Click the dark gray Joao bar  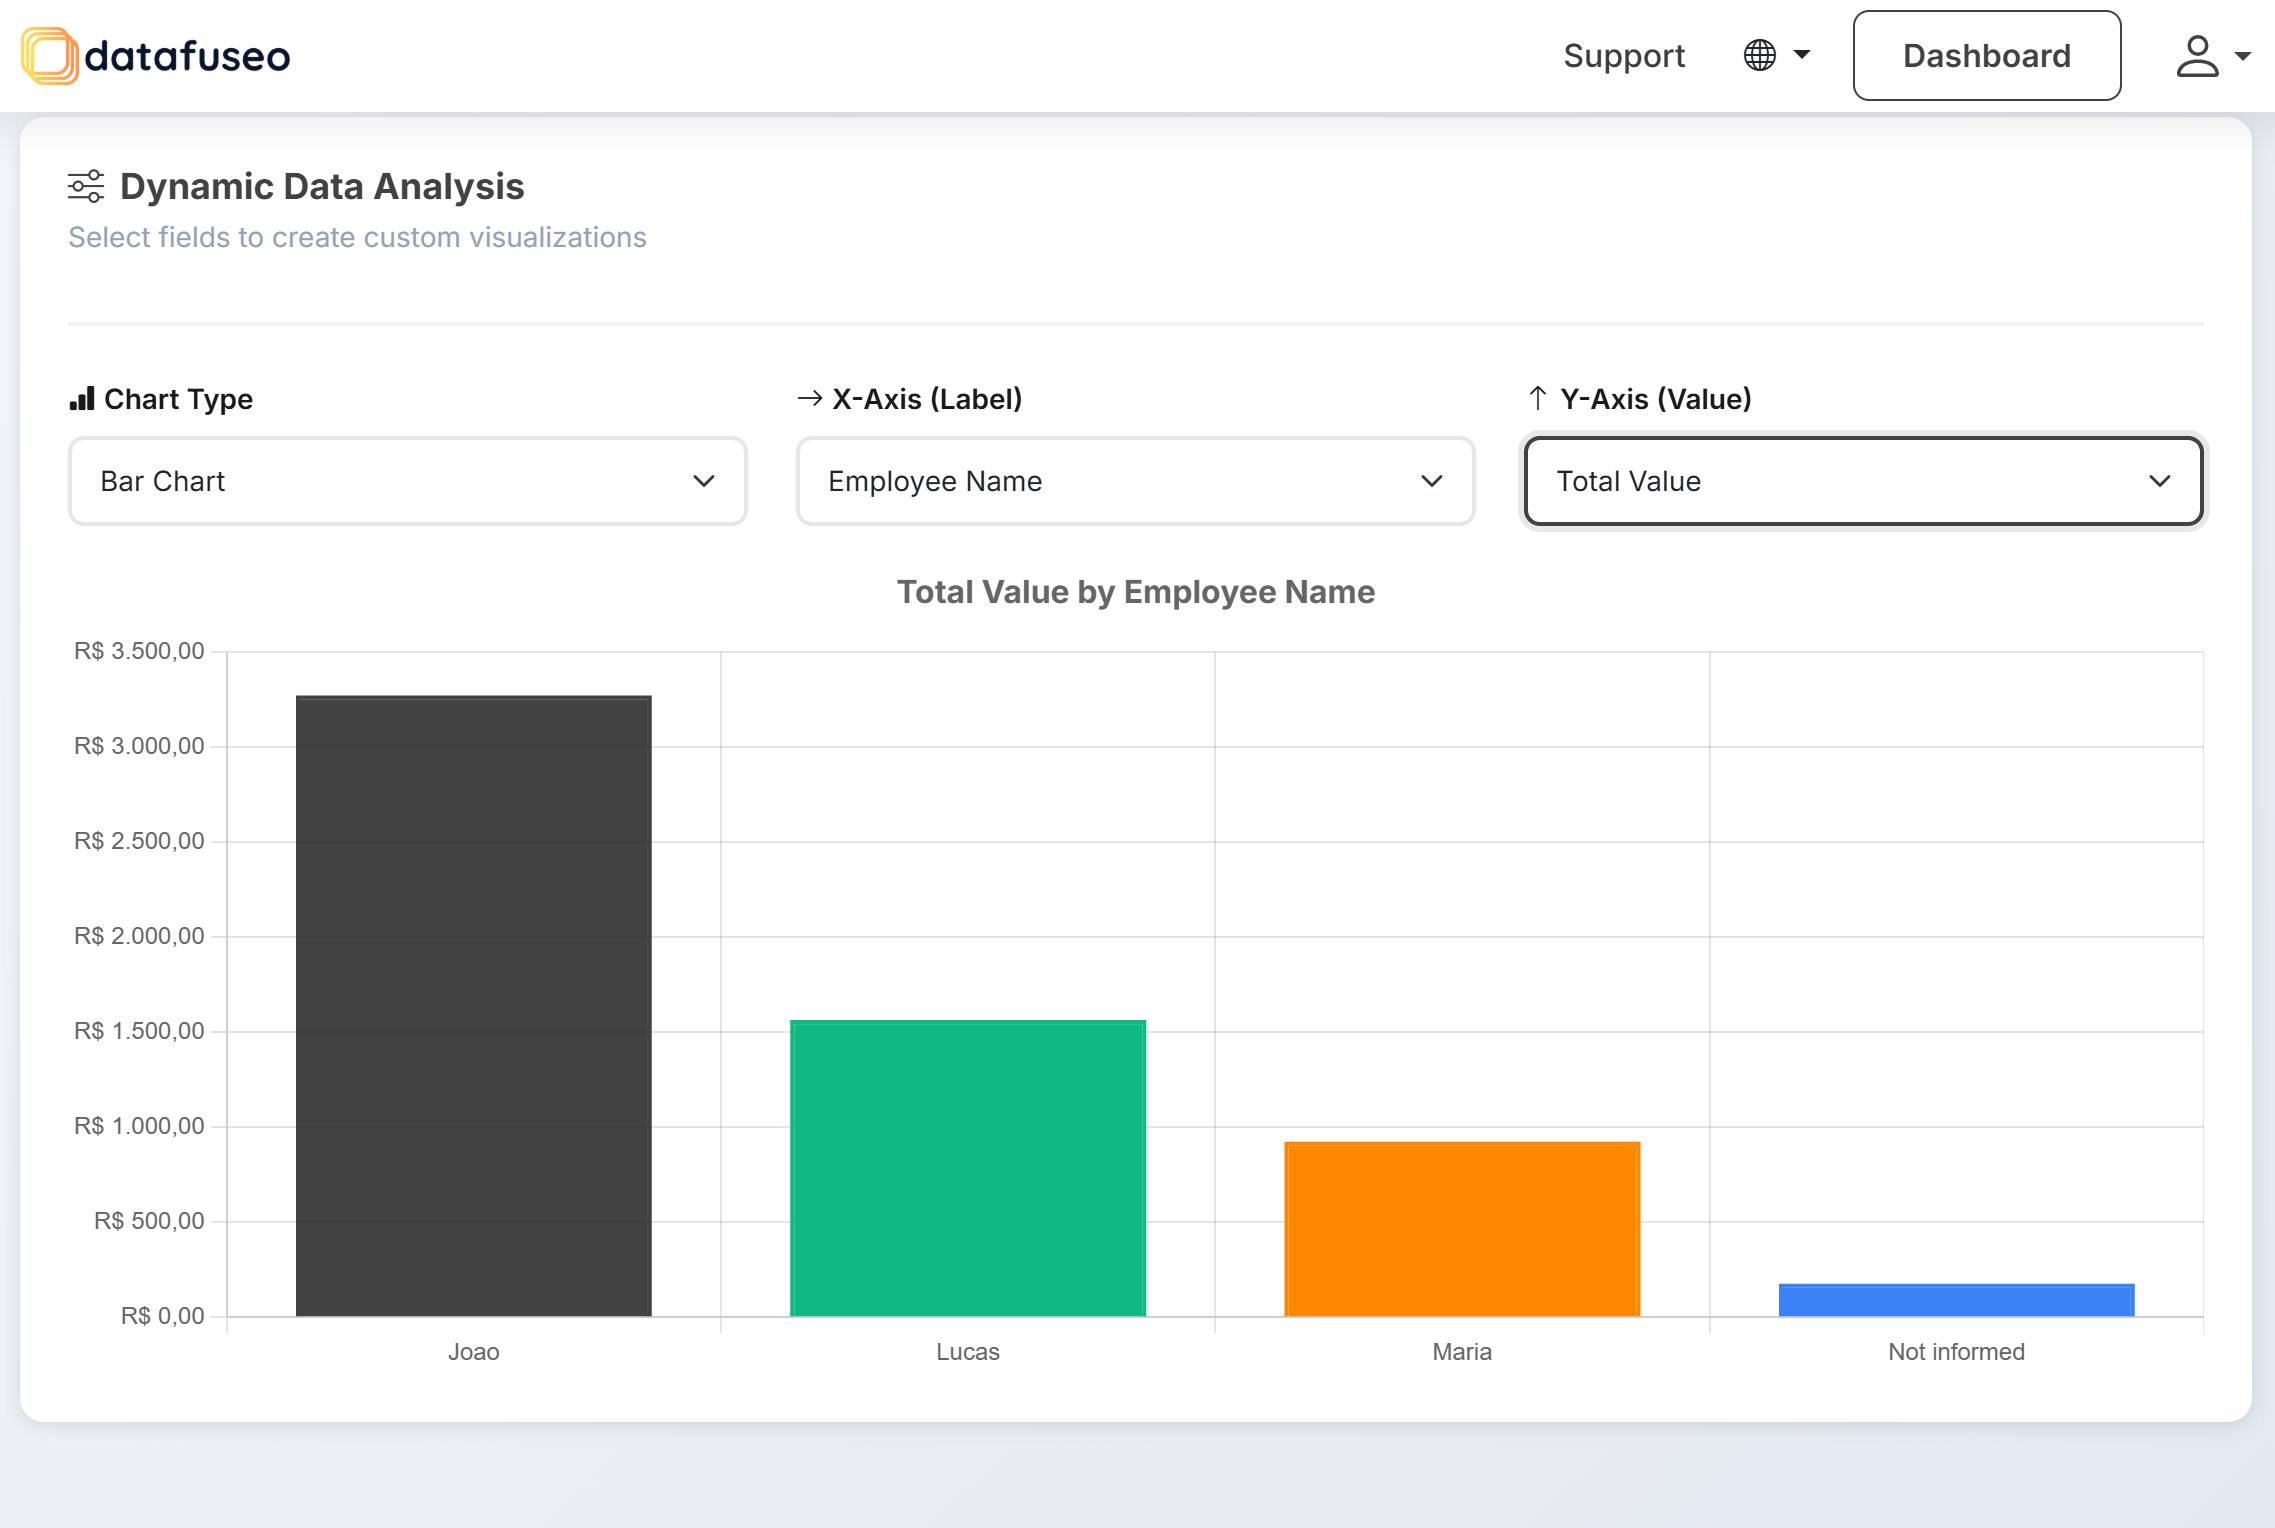tap(473, 1005)
